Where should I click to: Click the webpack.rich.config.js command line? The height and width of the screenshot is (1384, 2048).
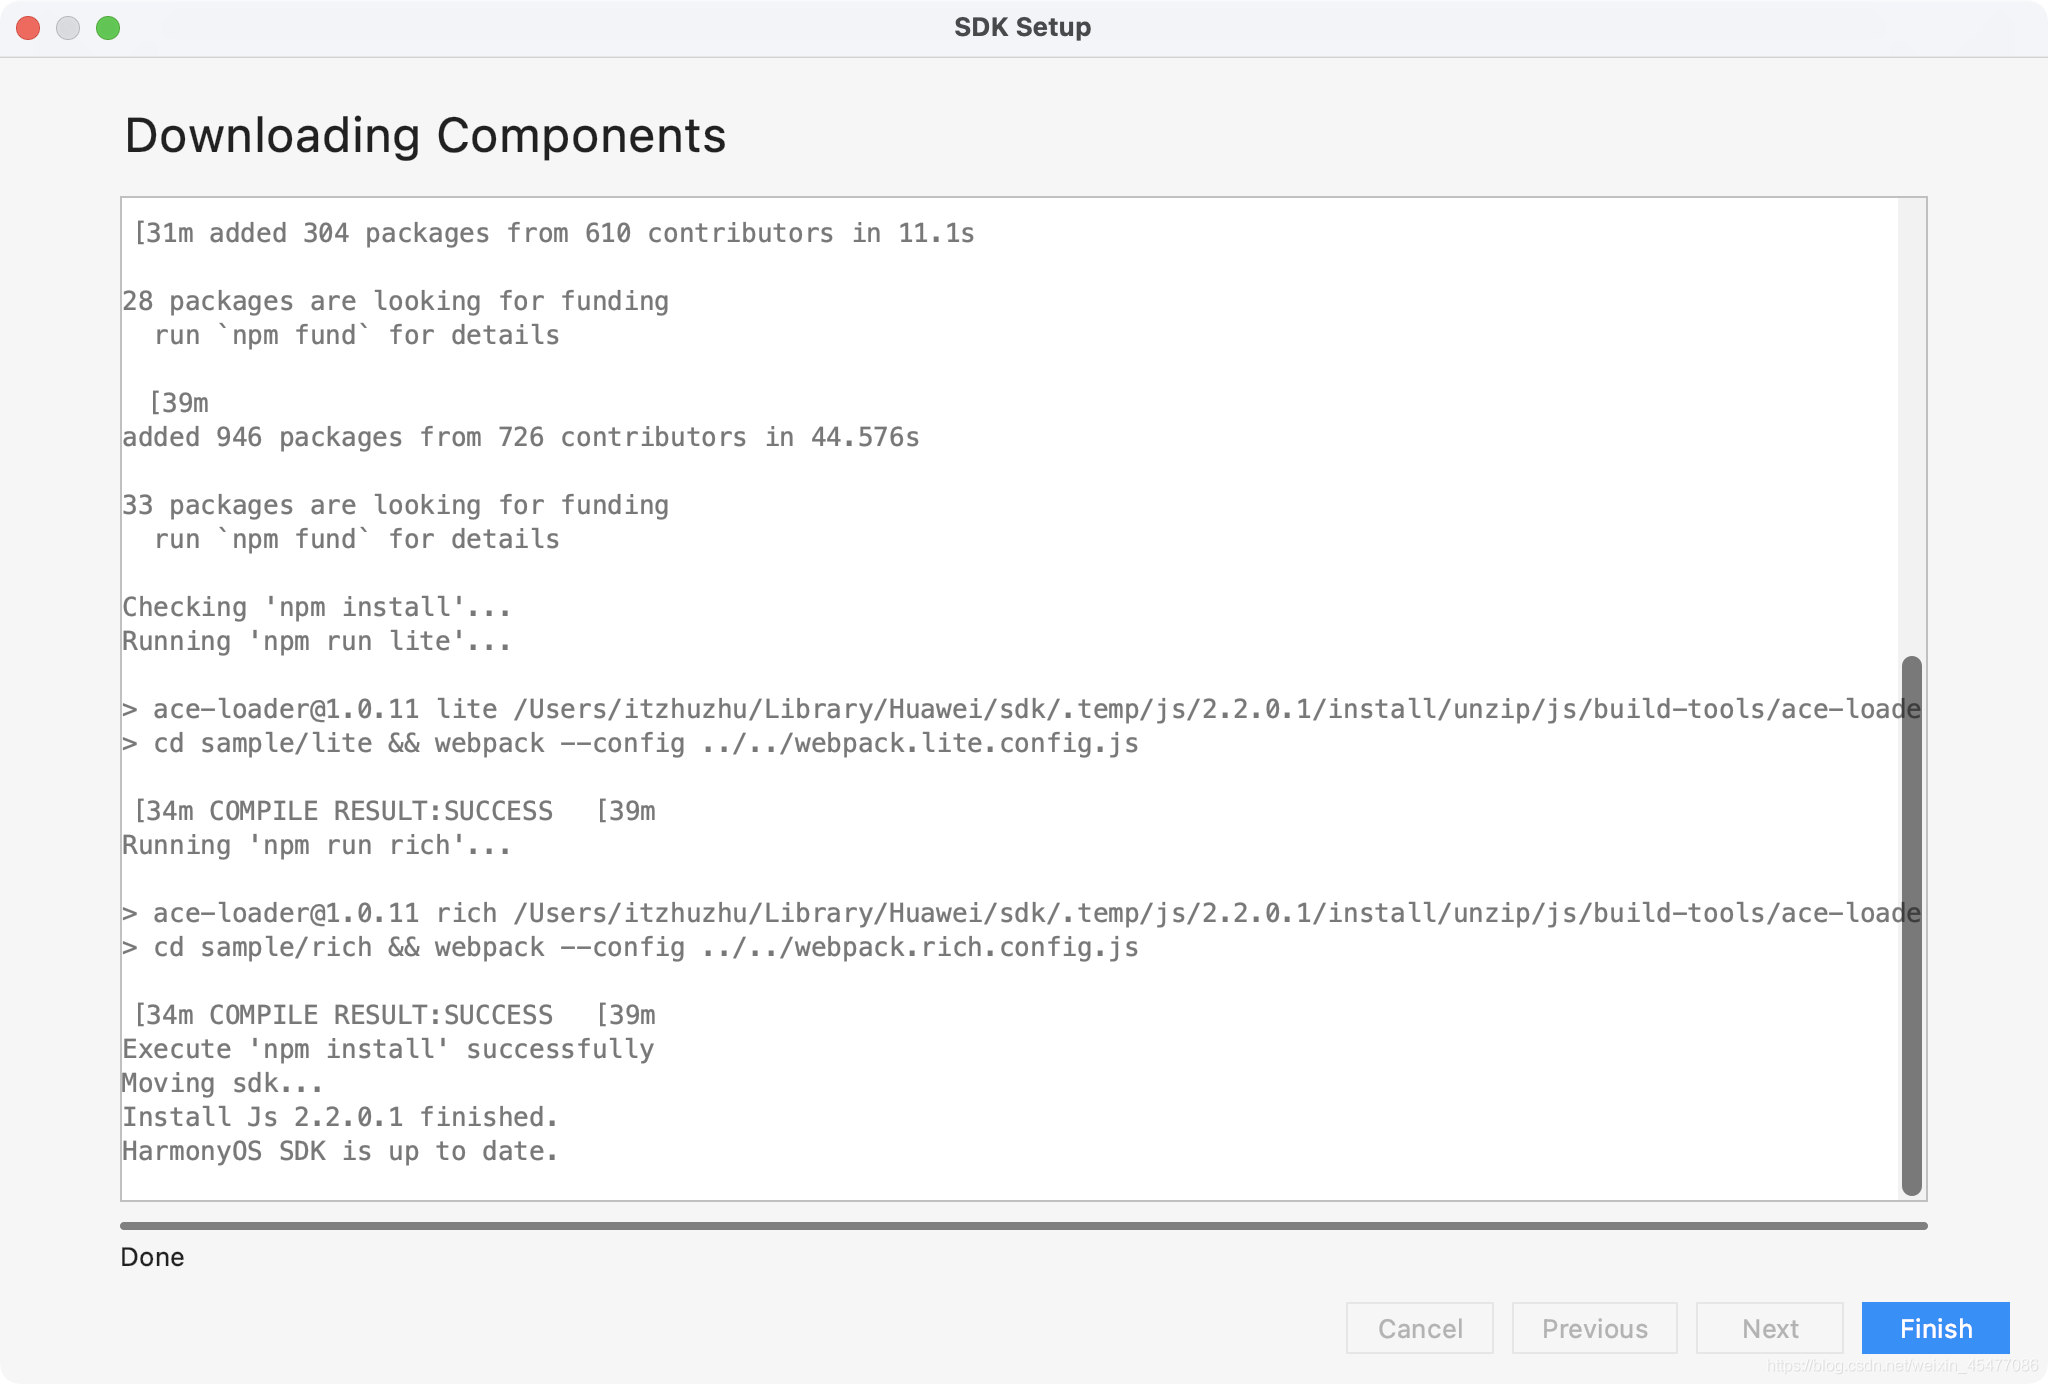click(x=630, y=947)
